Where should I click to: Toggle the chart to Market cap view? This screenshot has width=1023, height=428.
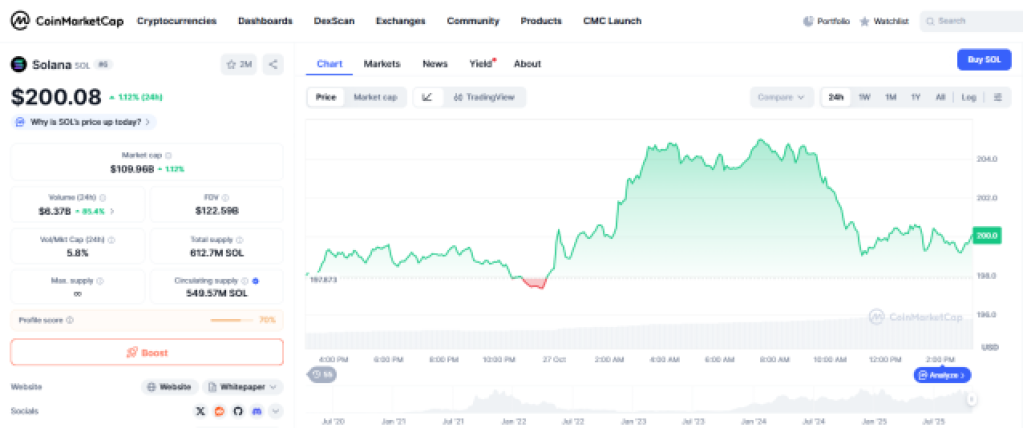coord(375,97)
